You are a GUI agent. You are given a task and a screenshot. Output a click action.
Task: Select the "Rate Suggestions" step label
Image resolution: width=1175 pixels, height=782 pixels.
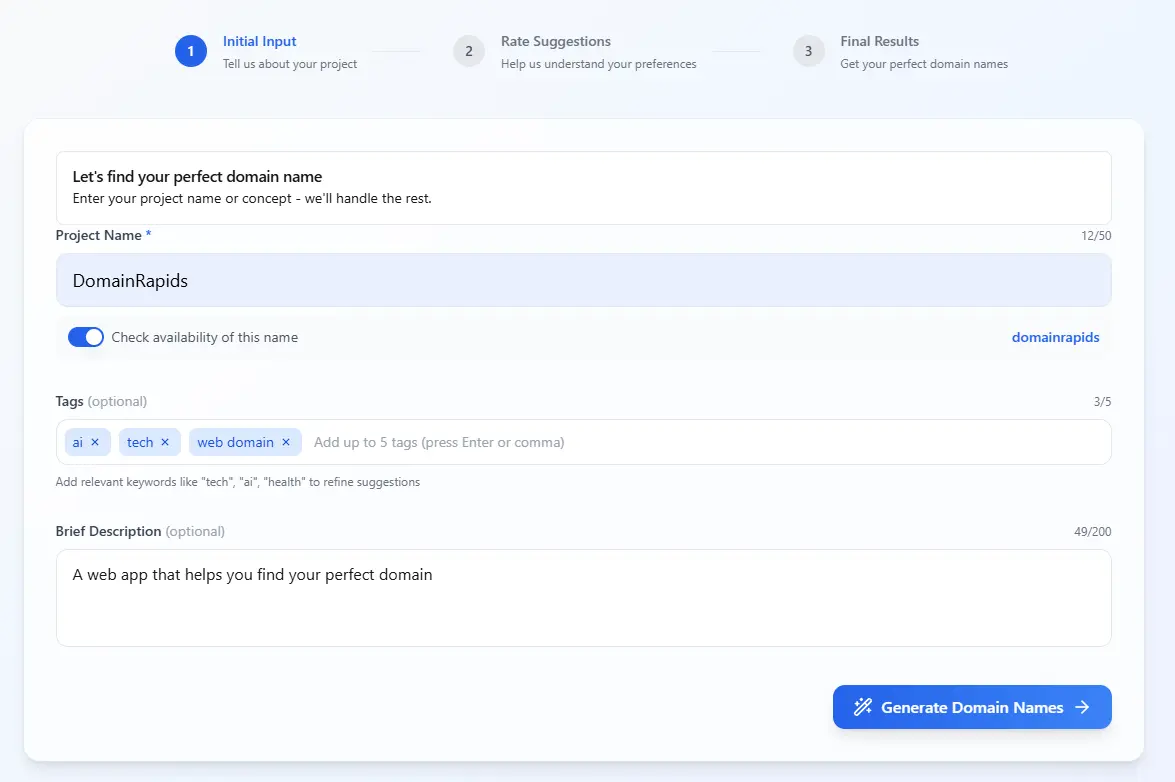[556, 41]
